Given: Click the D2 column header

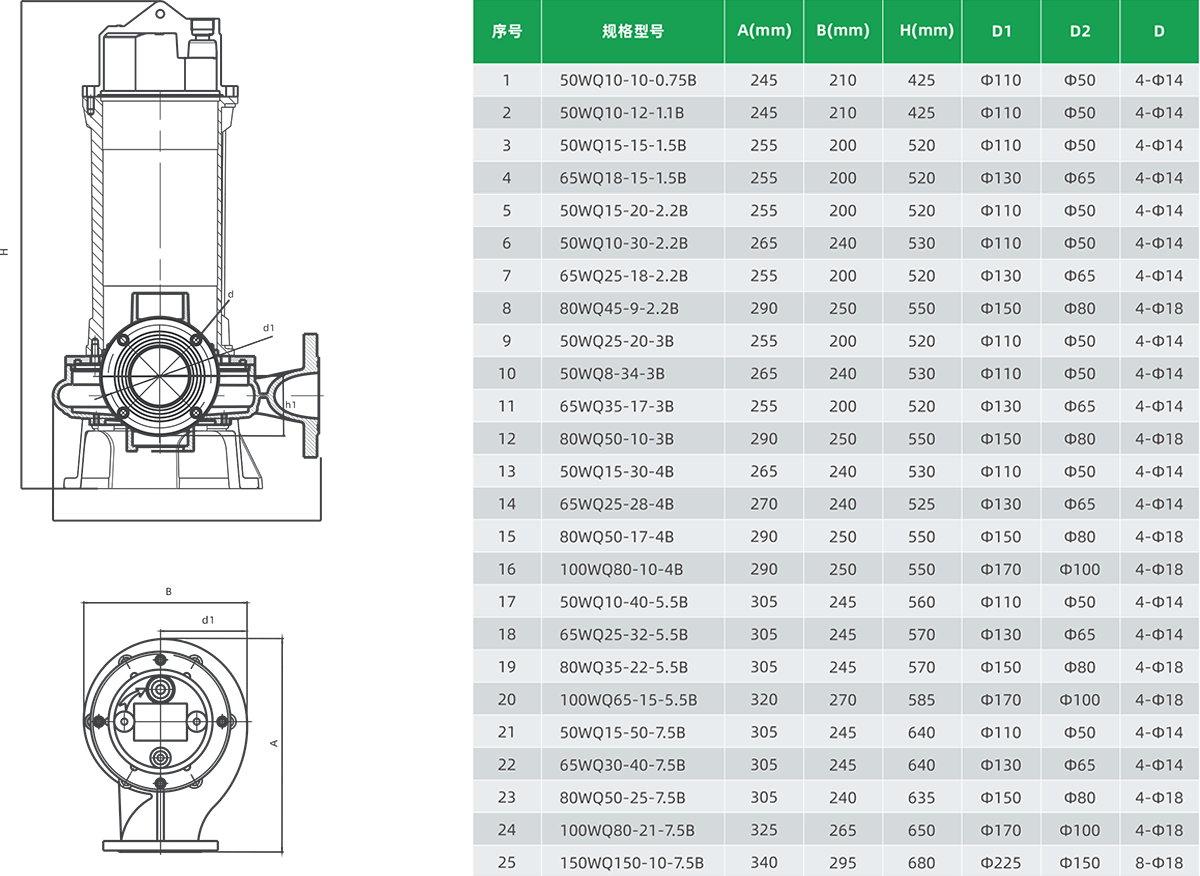Looking at the screenshot, I should (x=1080, y=31).
